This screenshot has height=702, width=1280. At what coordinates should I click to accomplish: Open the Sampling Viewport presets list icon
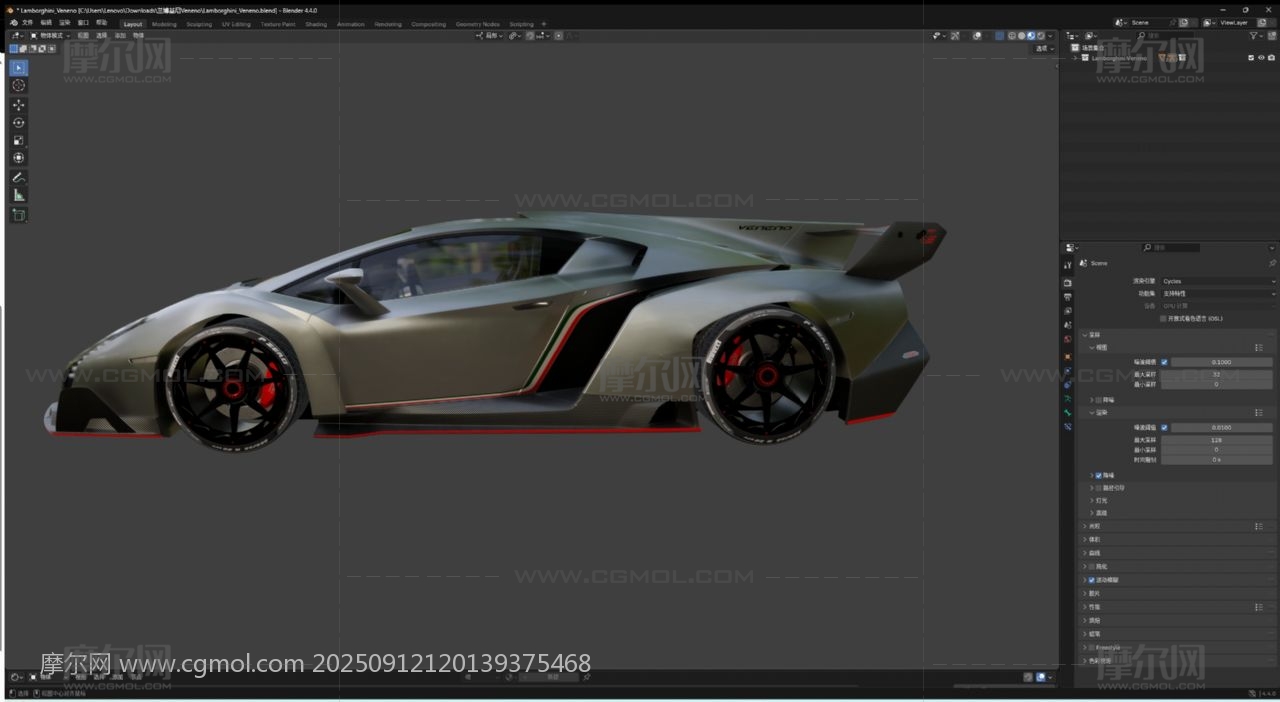[x=1259, y=347]
